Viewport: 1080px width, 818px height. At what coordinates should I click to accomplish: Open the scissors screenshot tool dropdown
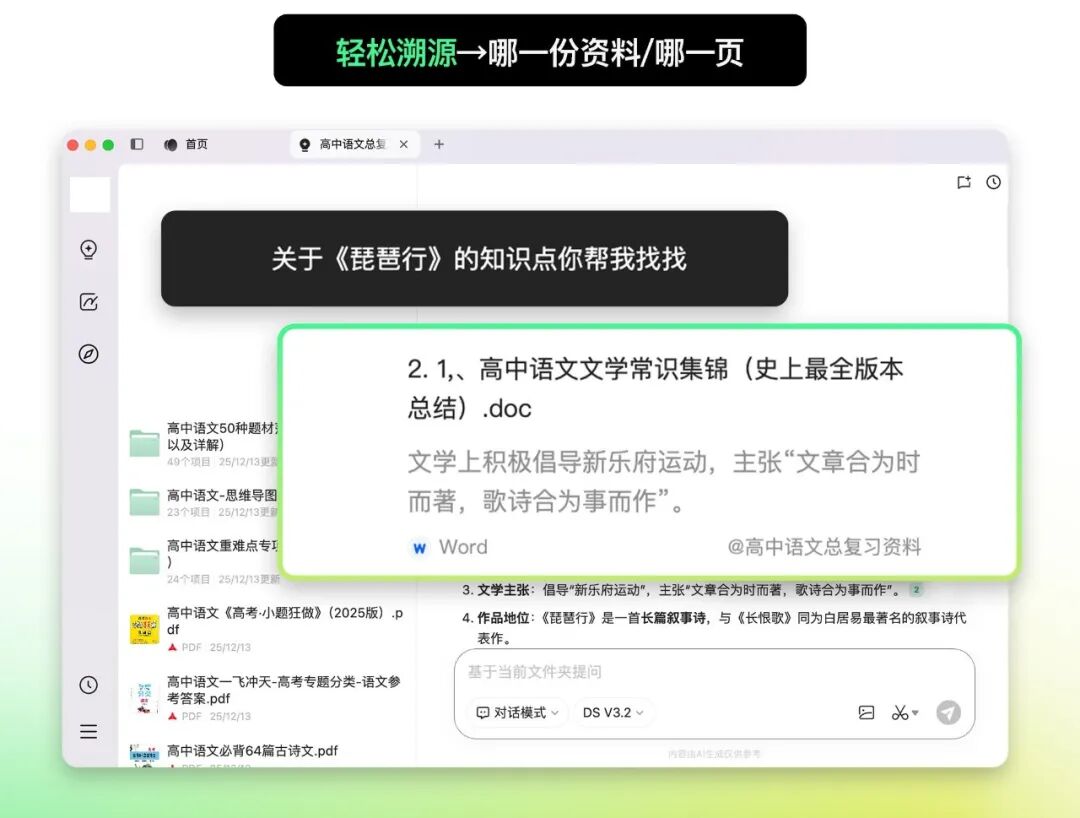pyautogui.click(x=904, y=713)
